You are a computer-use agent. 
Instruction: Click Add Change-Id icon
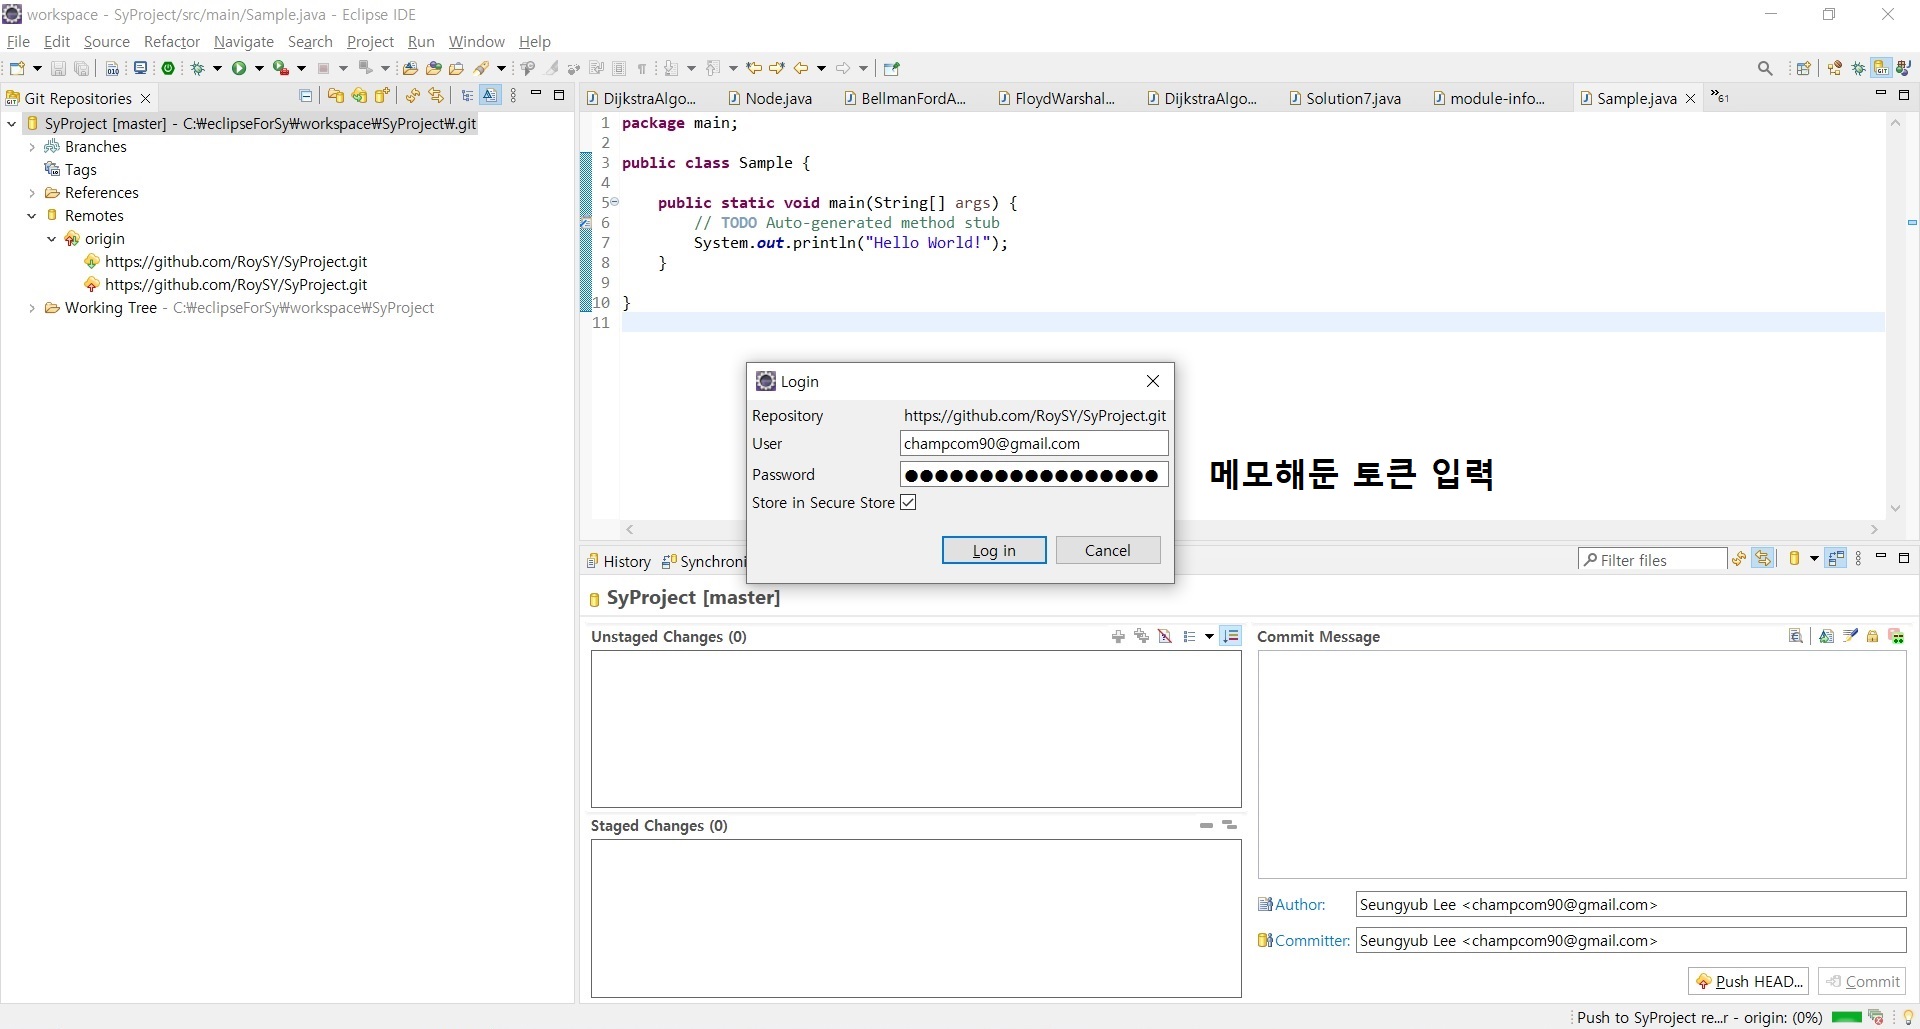[x=1896, y=636]
